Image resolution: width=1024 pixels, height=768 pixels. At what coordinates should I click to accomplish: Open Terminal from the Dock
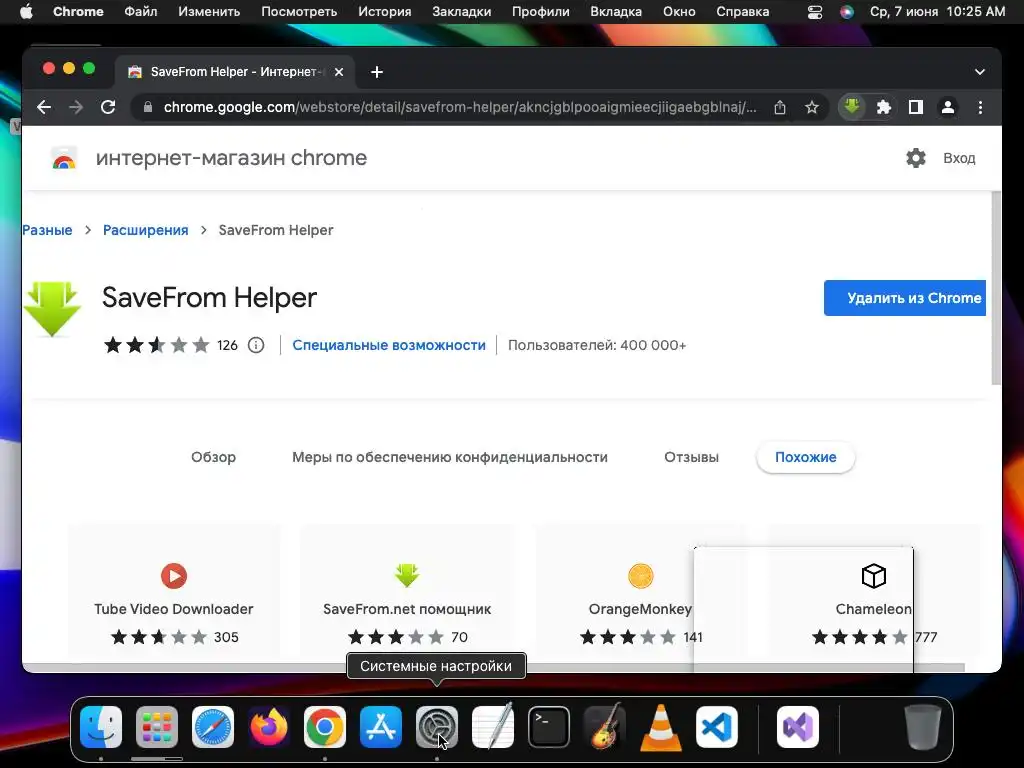click(549, 727)
